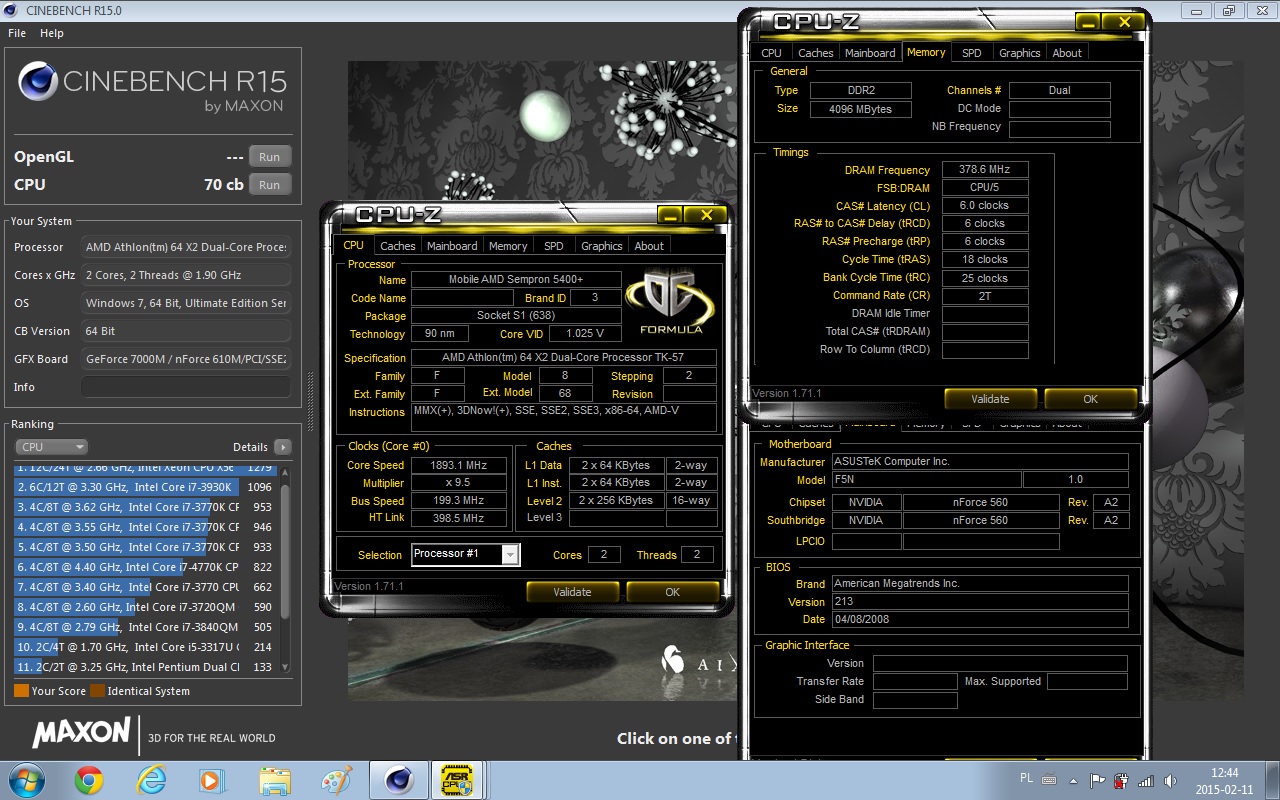Open Windows Media Player taskbar icon
The width and height of the screenshot is (1280, 800).
(x=211, y=780)
